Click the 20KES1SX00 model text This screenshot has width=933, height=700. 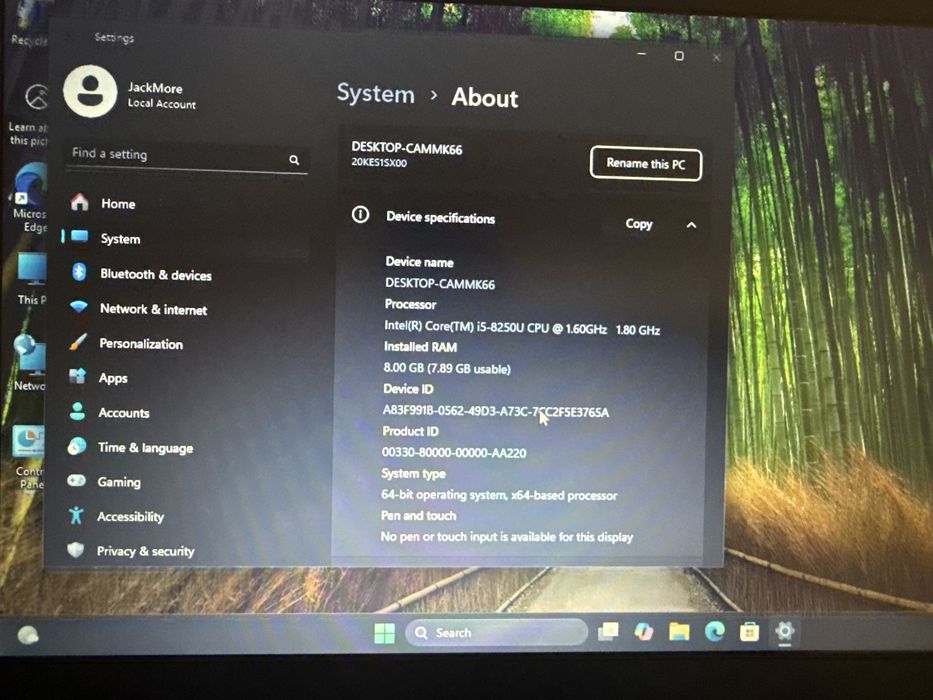[x=379, y=162]
